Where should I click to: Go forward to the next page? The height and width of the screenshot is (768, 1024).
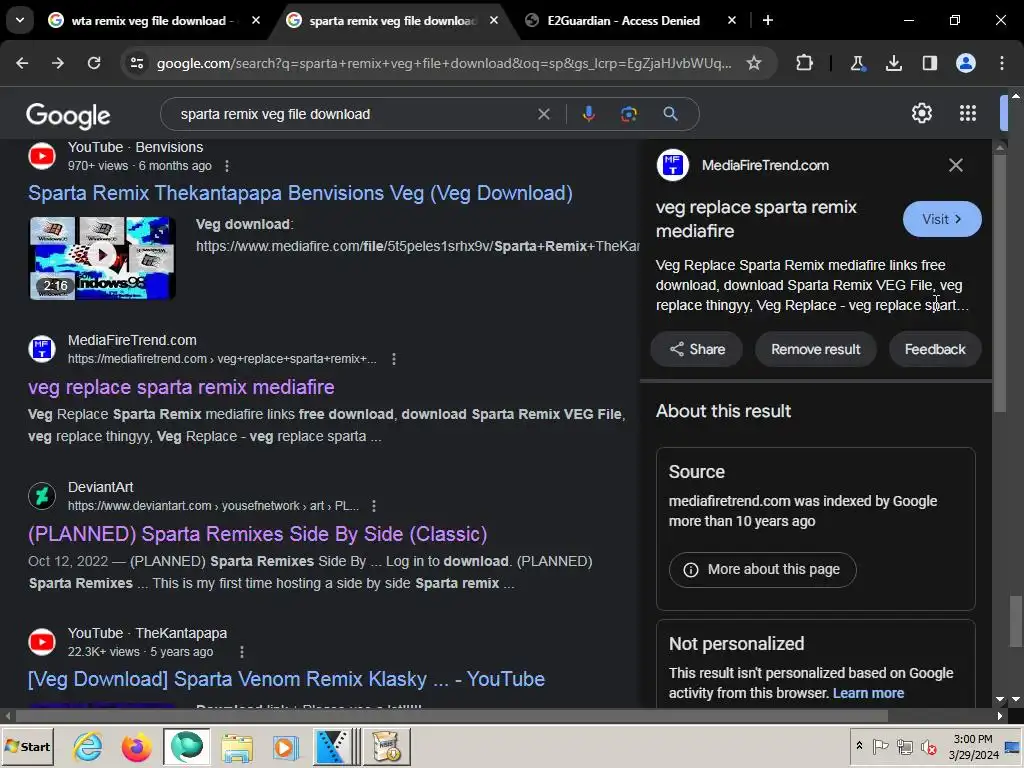point(57,63)
